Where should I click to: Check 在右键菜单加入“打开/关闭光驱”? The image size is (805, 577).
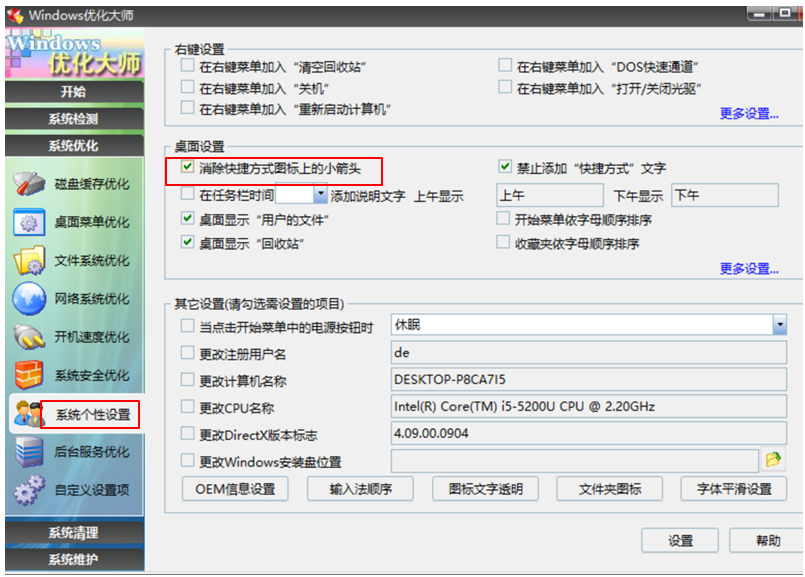pyautogui.click(x=505, y=87)
